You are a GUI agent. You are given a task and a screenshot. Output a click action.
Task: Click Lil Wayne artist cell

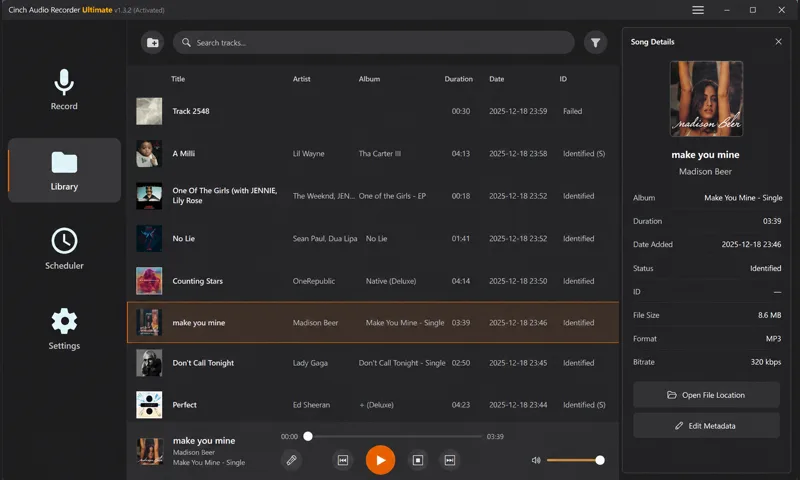pyautogui.click(x=308, y=154)
